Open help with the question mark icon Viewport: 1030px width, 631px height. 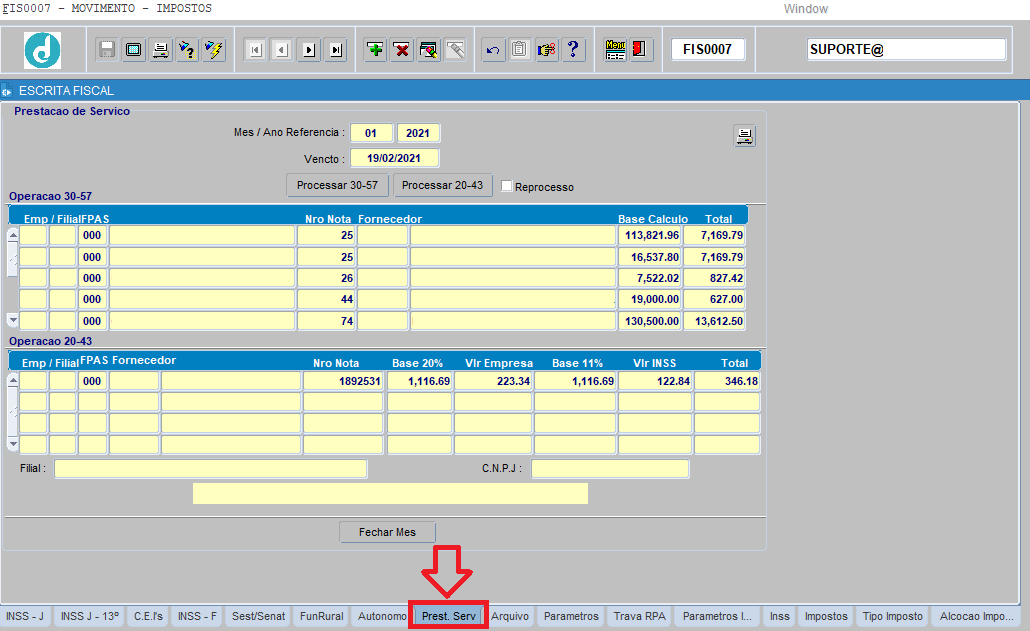coord(573,49)
